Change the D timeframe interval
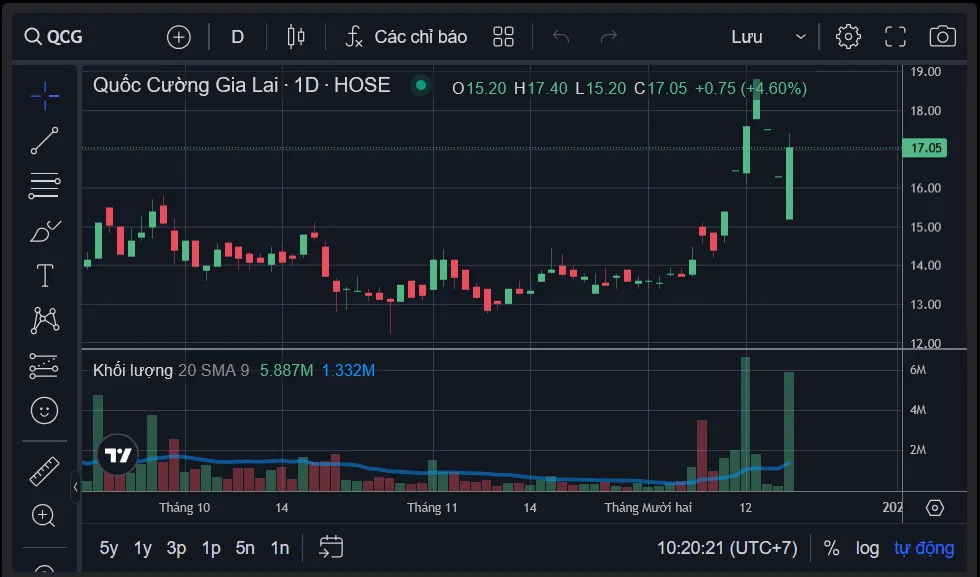Screen dimensions: 980x577 [x=238, y=37]
